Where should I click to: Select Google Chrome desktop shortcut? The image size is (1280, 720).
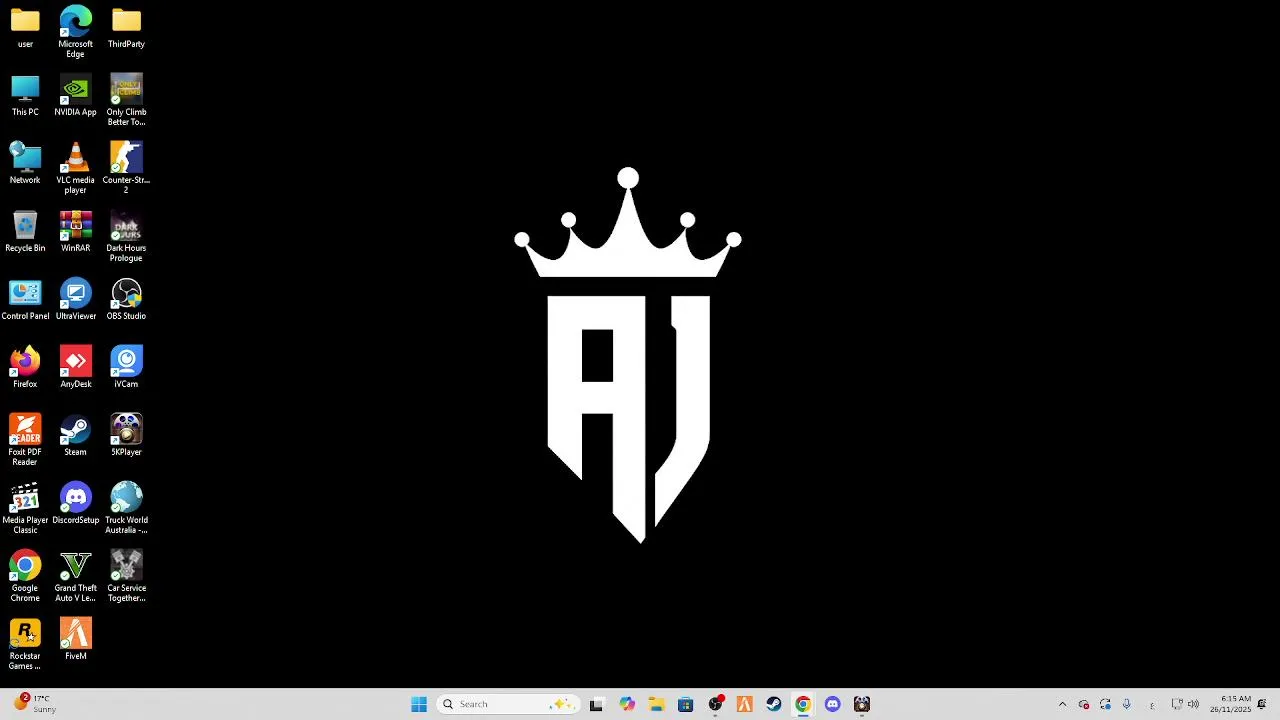tap(25, 576)
